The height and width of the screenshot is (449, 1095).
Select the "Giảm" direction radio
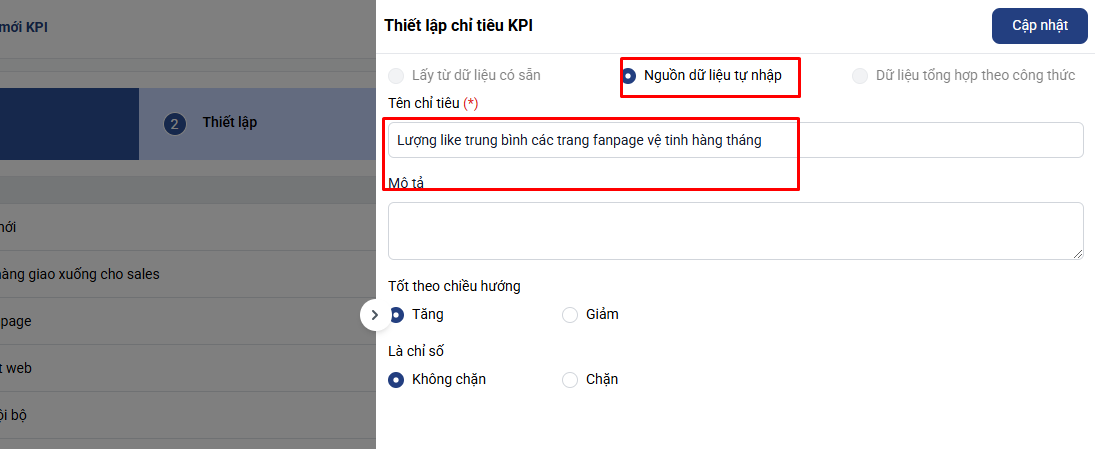point(570,315)
